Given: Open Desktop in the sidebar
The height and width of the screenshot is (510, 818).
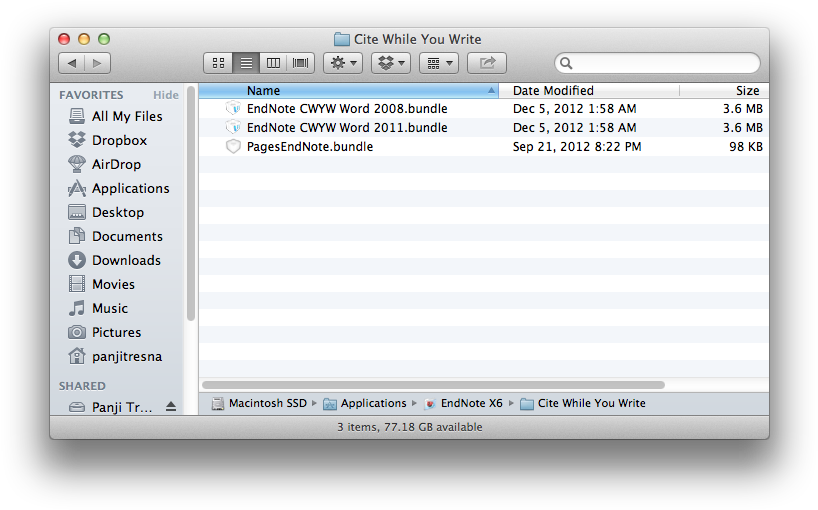Looking at the screenshot, I should click(x=117, y=212).
